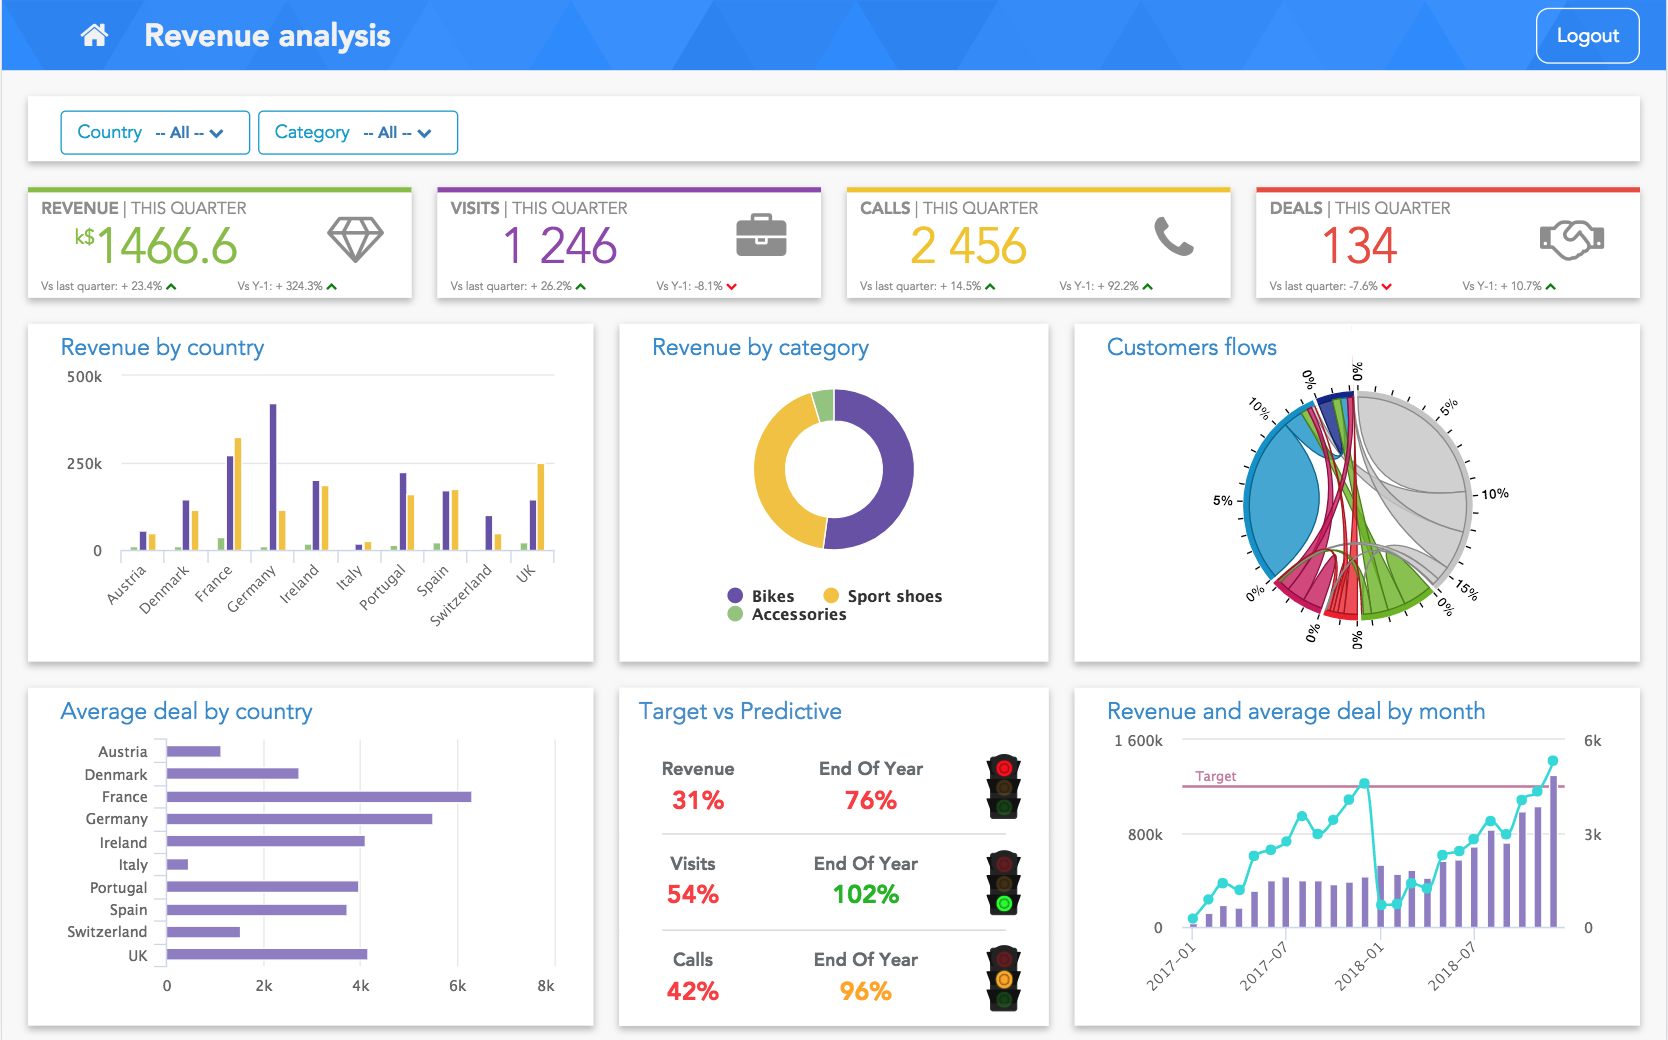Click the green up arrow after +23.4%
1668x1040 pixels.
tap(171, 286)
